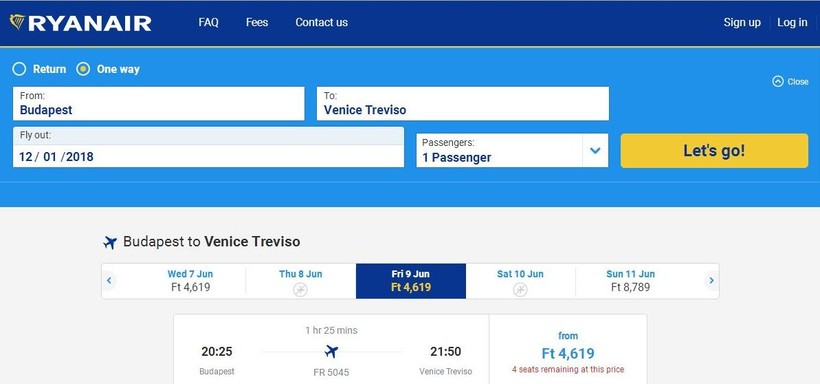Open the FAQ menu item
820x384 pixels.
pos(209,22)
